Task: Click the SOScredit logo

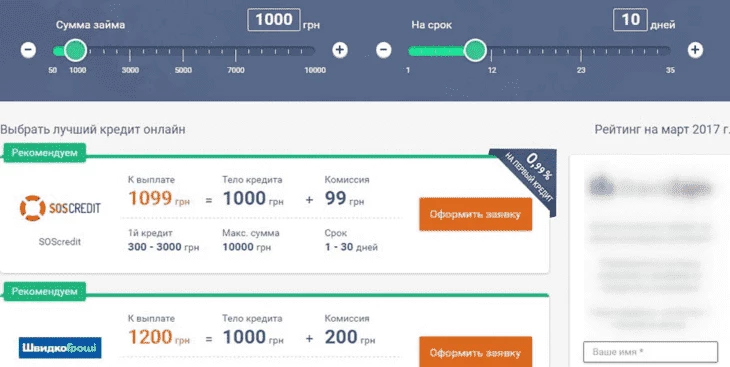Action: point(60,208)
